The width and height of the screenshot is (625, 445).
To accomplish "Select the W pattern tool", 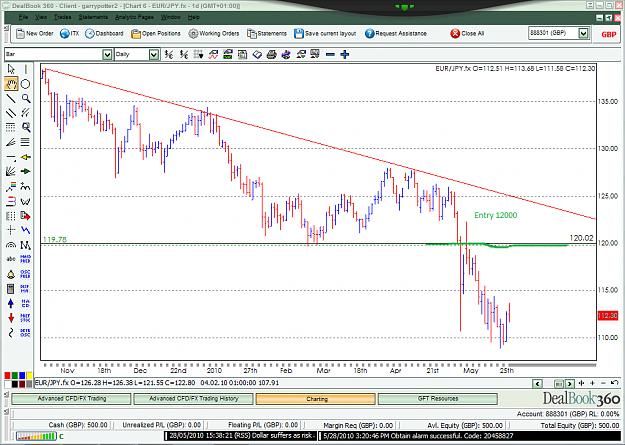I will (x=26, y=201).
